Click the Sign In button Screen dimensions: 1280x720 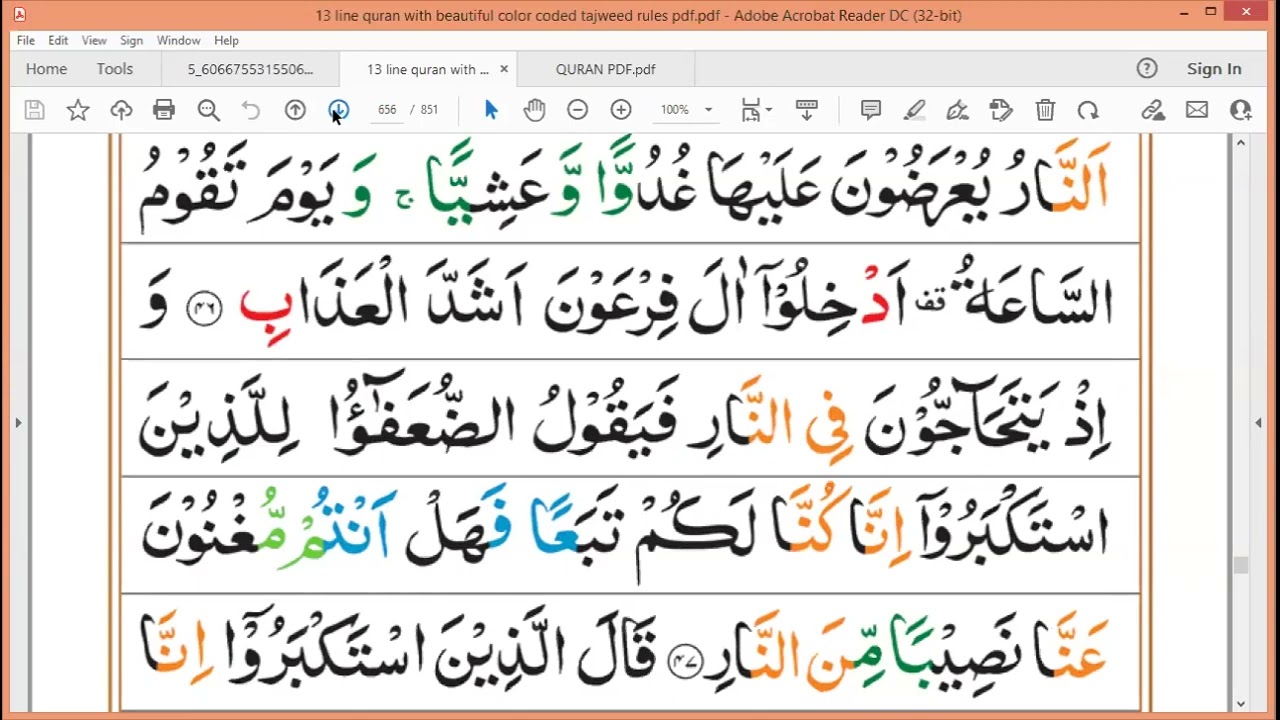(1214, 69)
